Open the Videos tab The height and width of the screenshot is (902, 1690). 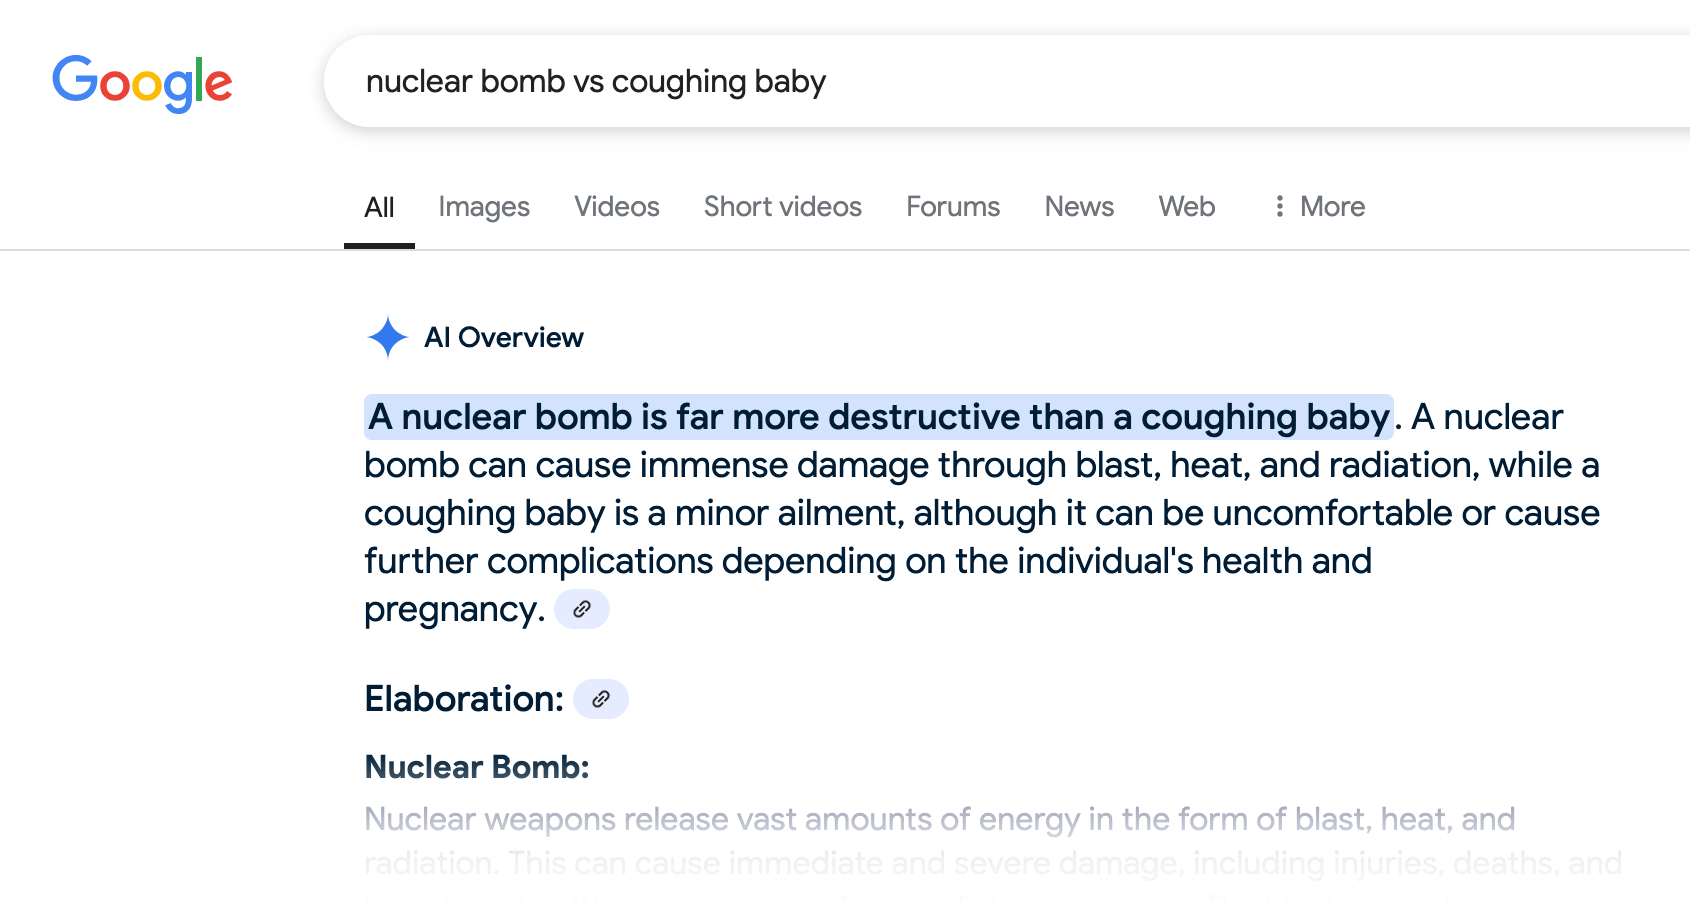pos(617,207)
